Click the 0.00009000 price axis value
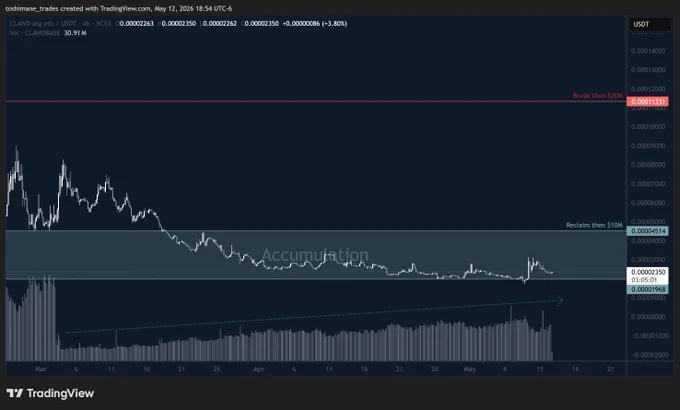 648,146
